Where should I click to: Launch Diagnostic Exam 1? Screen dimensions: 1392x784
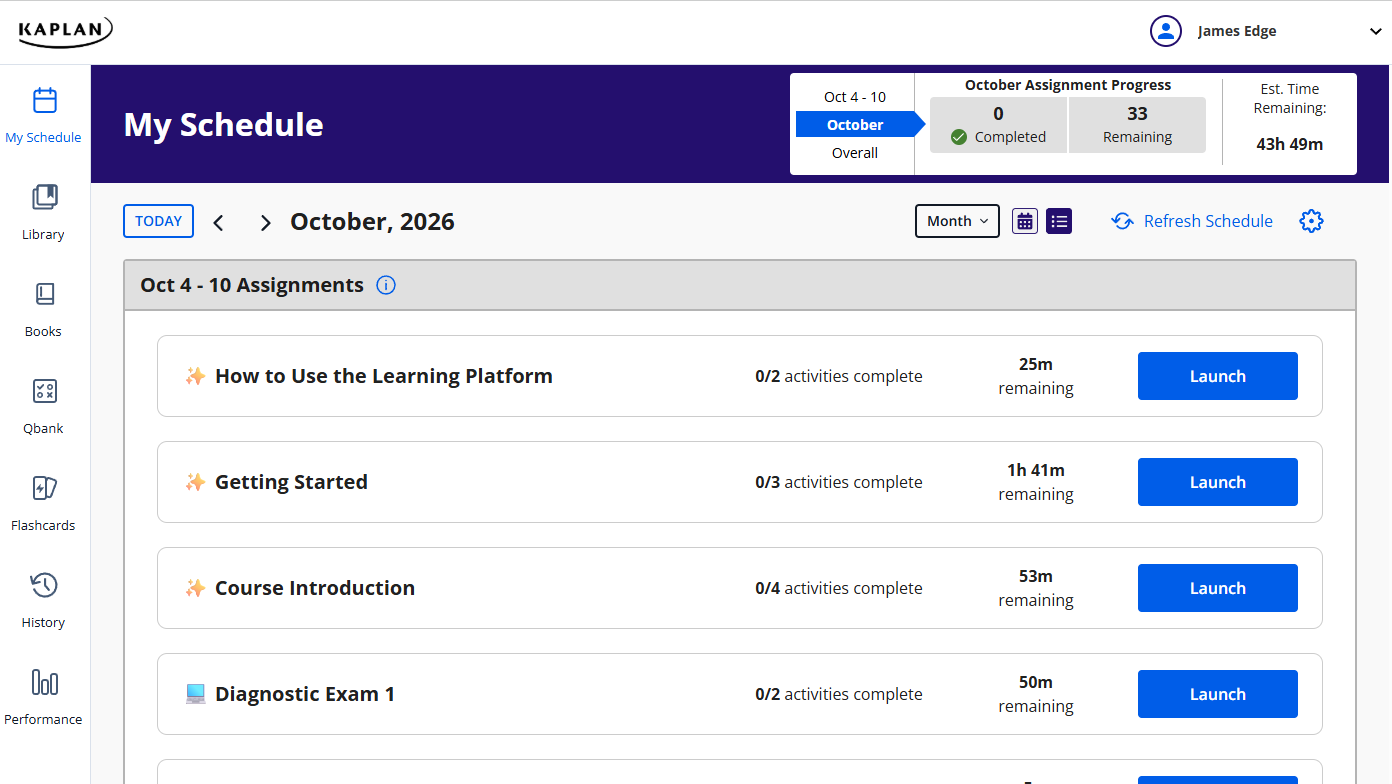click(x=1218, y=694)
